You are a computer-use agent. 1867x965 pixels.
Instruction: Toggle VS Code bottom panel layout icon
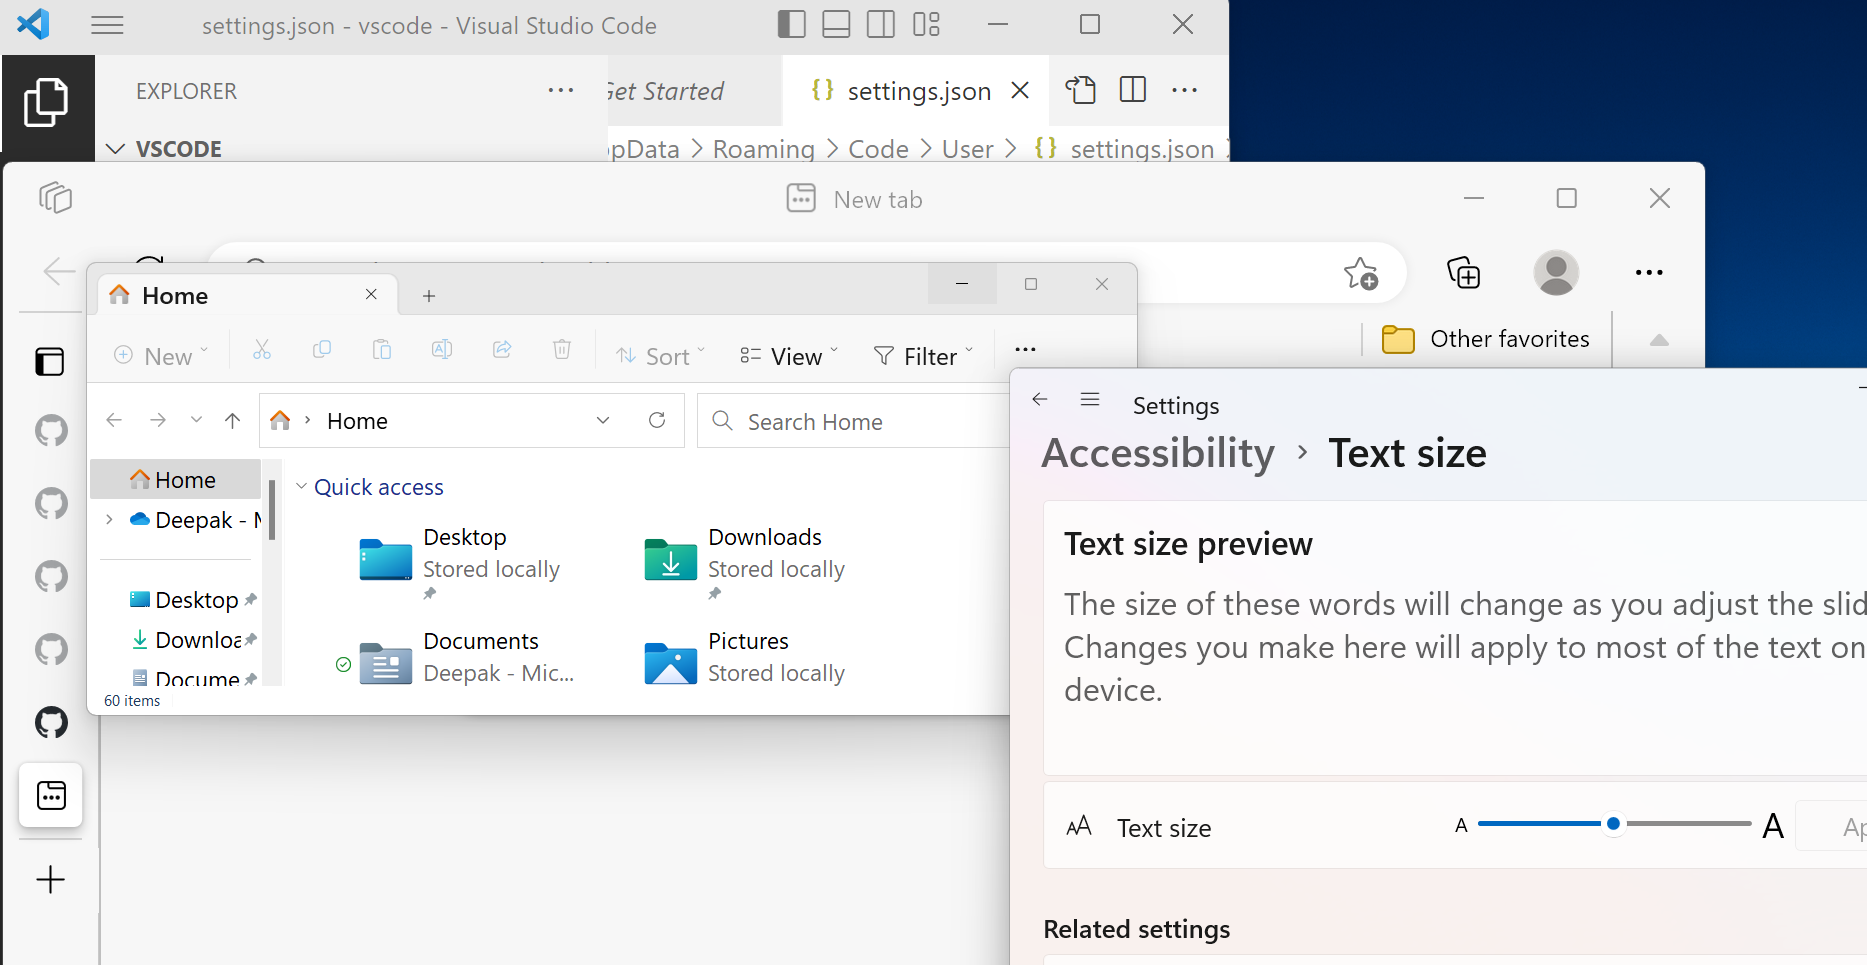(x=836, y=24)
